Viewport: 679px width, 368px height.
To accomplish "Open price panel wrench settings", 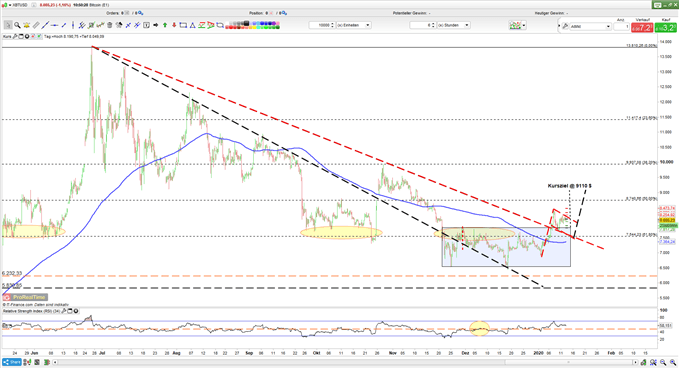I will coord(15,36).
